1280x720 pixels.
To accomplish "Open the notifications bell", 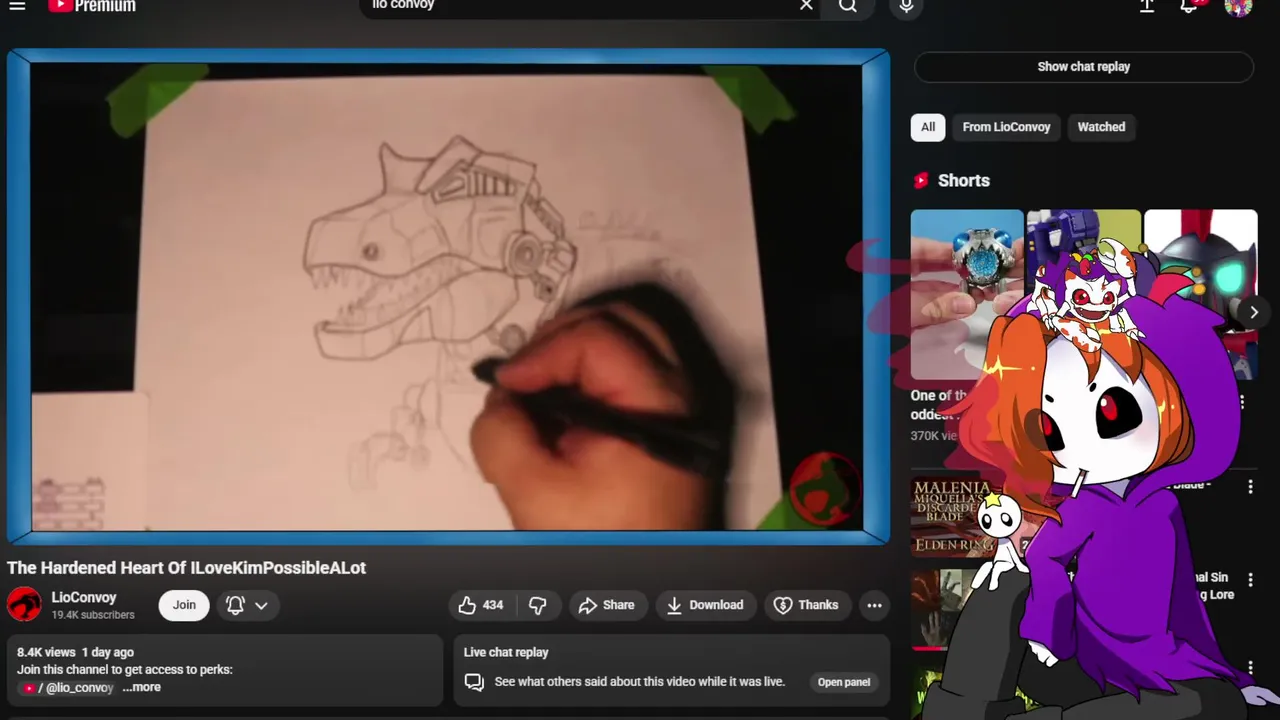I will tap(1189, 6).
